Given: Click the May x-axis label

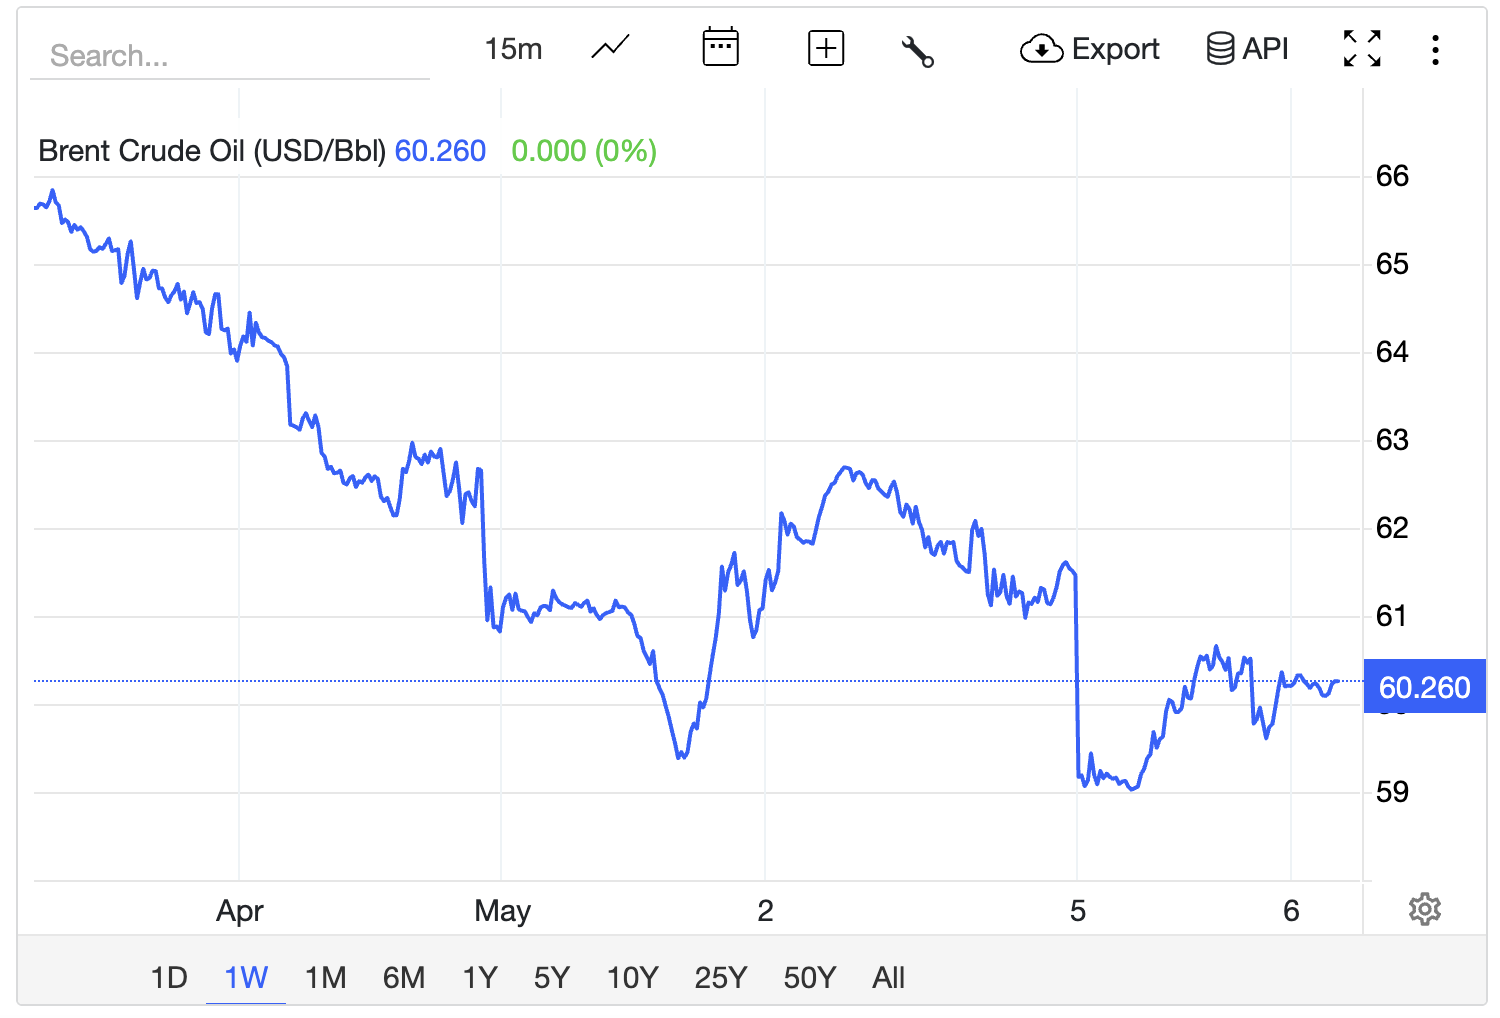Looking at the screenshot, I should click(502, 911).
